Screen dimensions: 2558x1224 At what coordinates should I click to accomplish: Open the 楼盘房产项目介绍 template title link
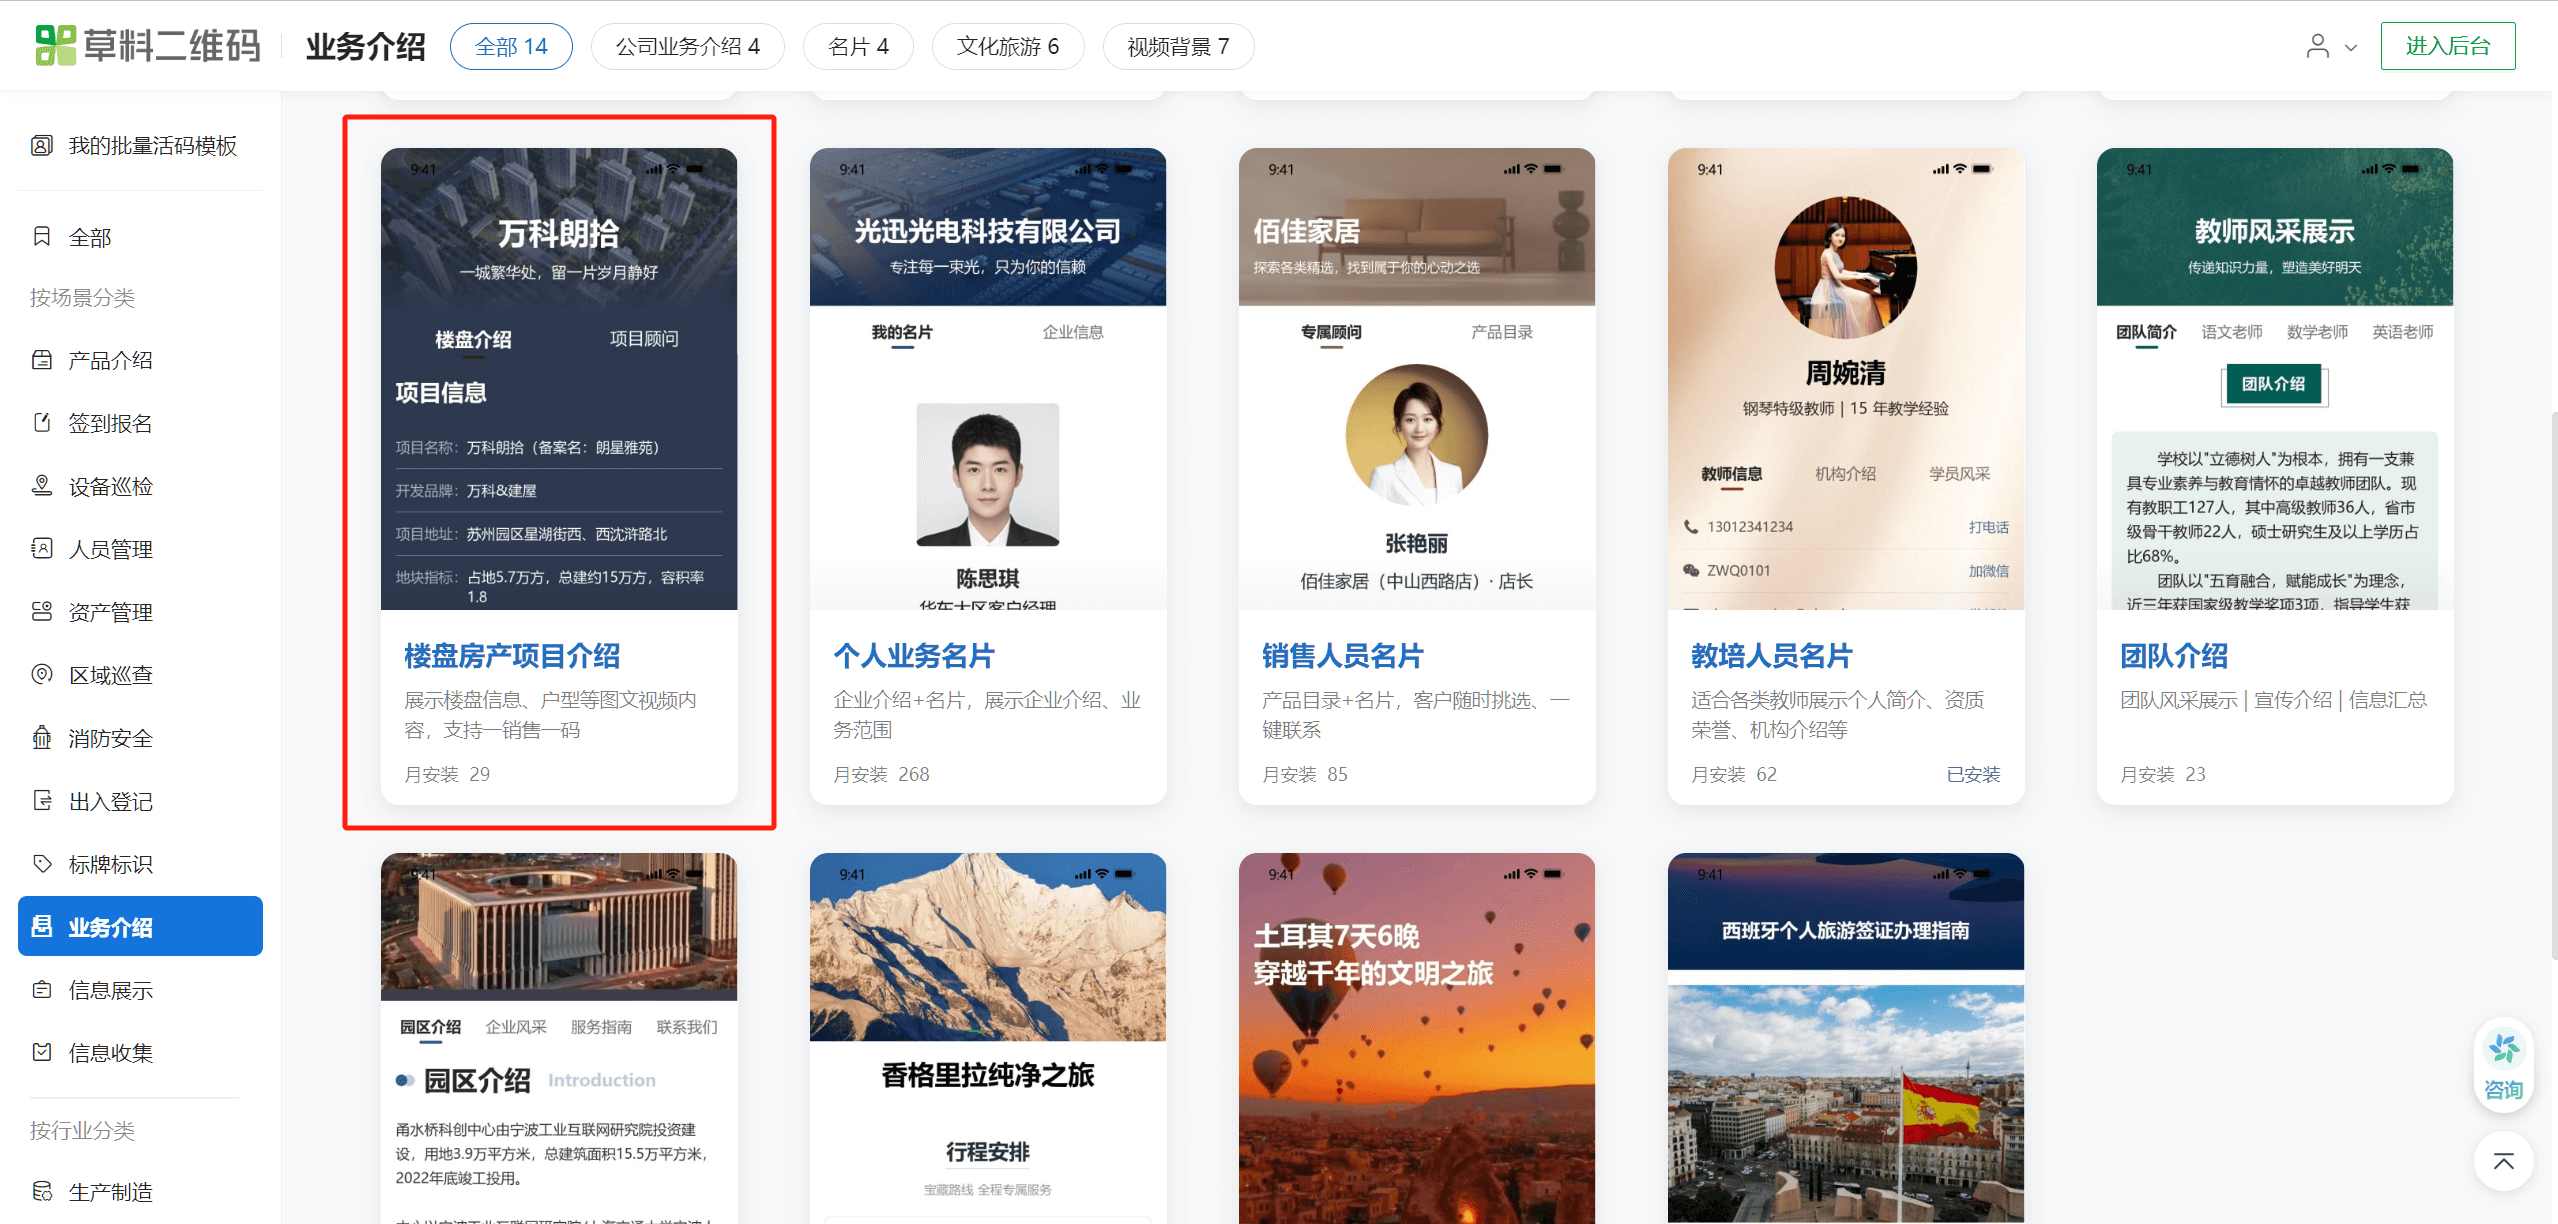(511, 656)
